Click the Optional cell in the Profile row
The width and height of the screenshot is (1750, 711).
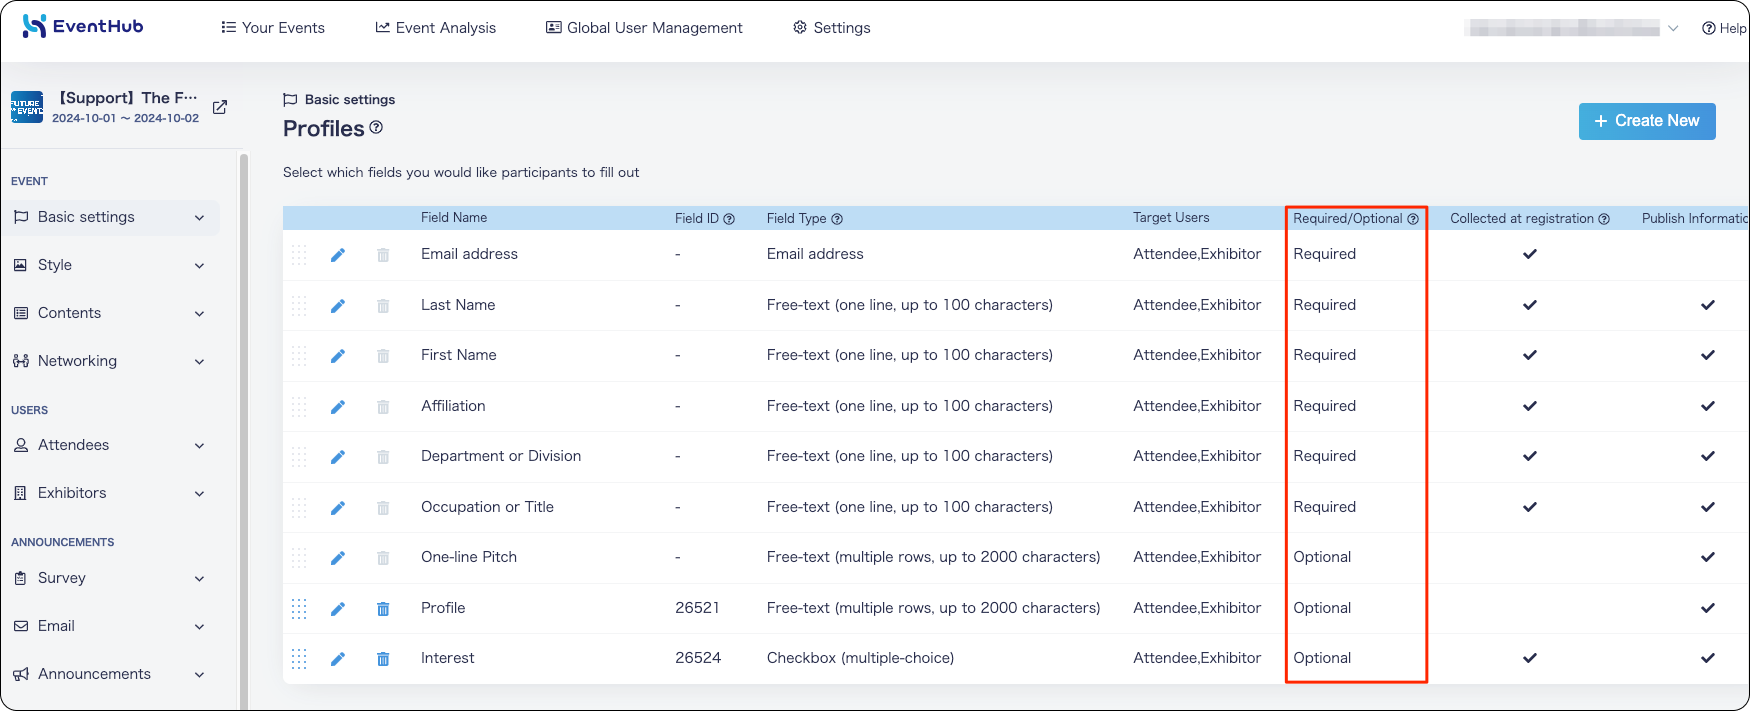(1322, 608)
